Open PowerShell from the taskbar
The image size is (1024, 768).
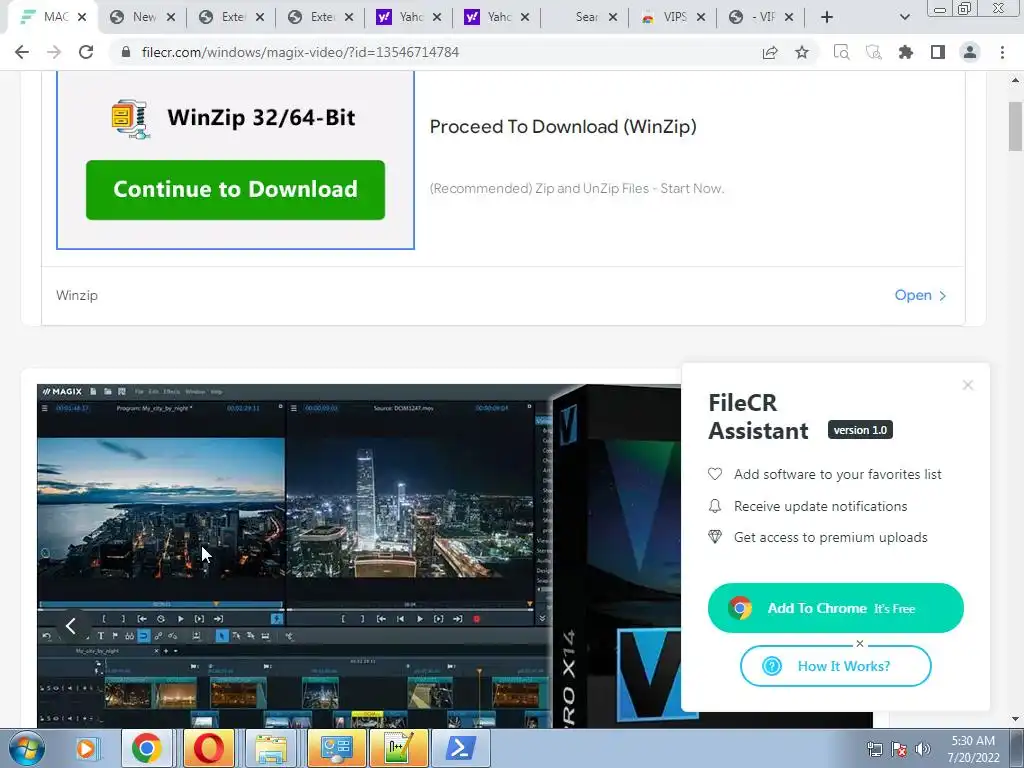click(460, 748)
